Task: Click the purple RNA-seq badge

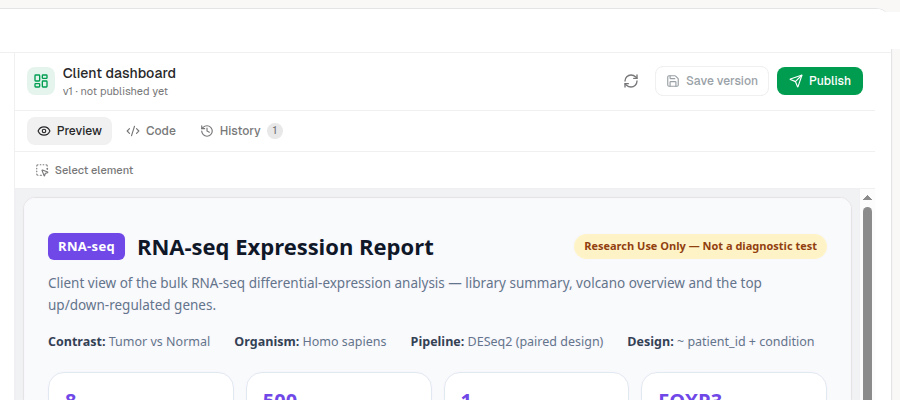Action: coord(86,247)
